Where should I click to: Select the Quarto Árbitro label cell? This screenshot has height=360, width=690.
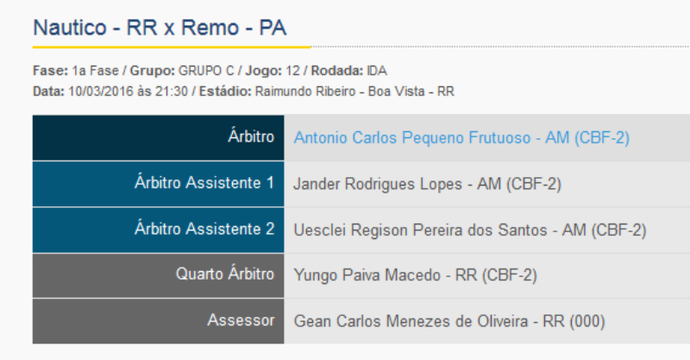click(158, 276)
